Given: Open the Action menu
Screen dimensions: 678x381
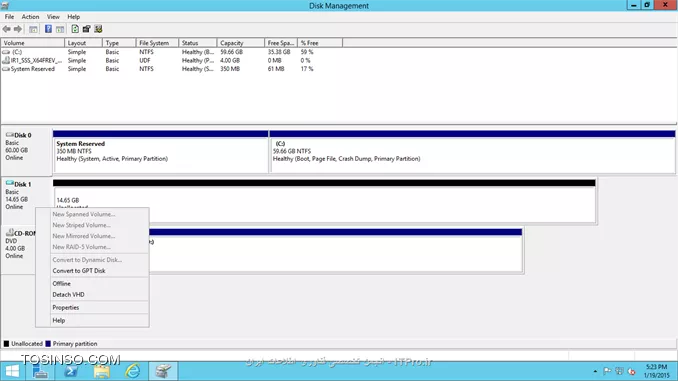Looking at the screenshot, I should [x=30, y=17].
